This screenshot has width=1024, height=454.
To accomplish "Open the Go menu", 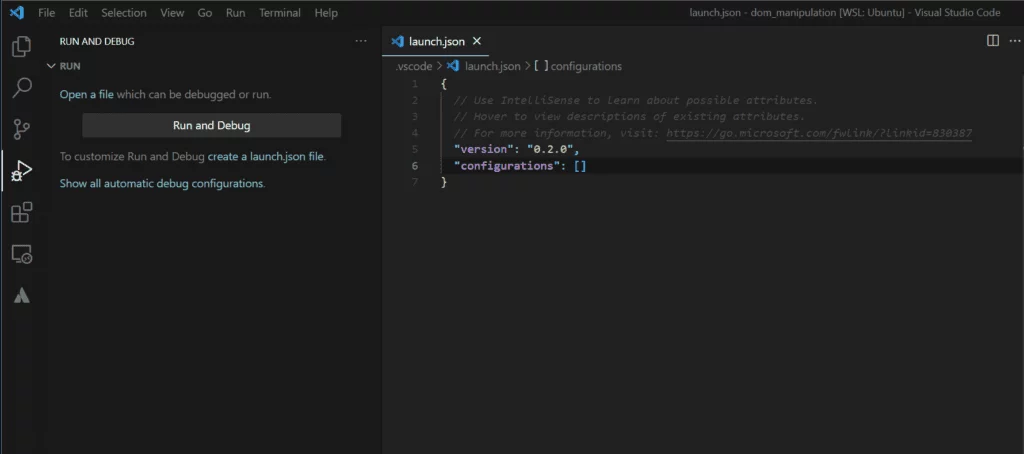I will pyautogui.click(x=205, y=12).
